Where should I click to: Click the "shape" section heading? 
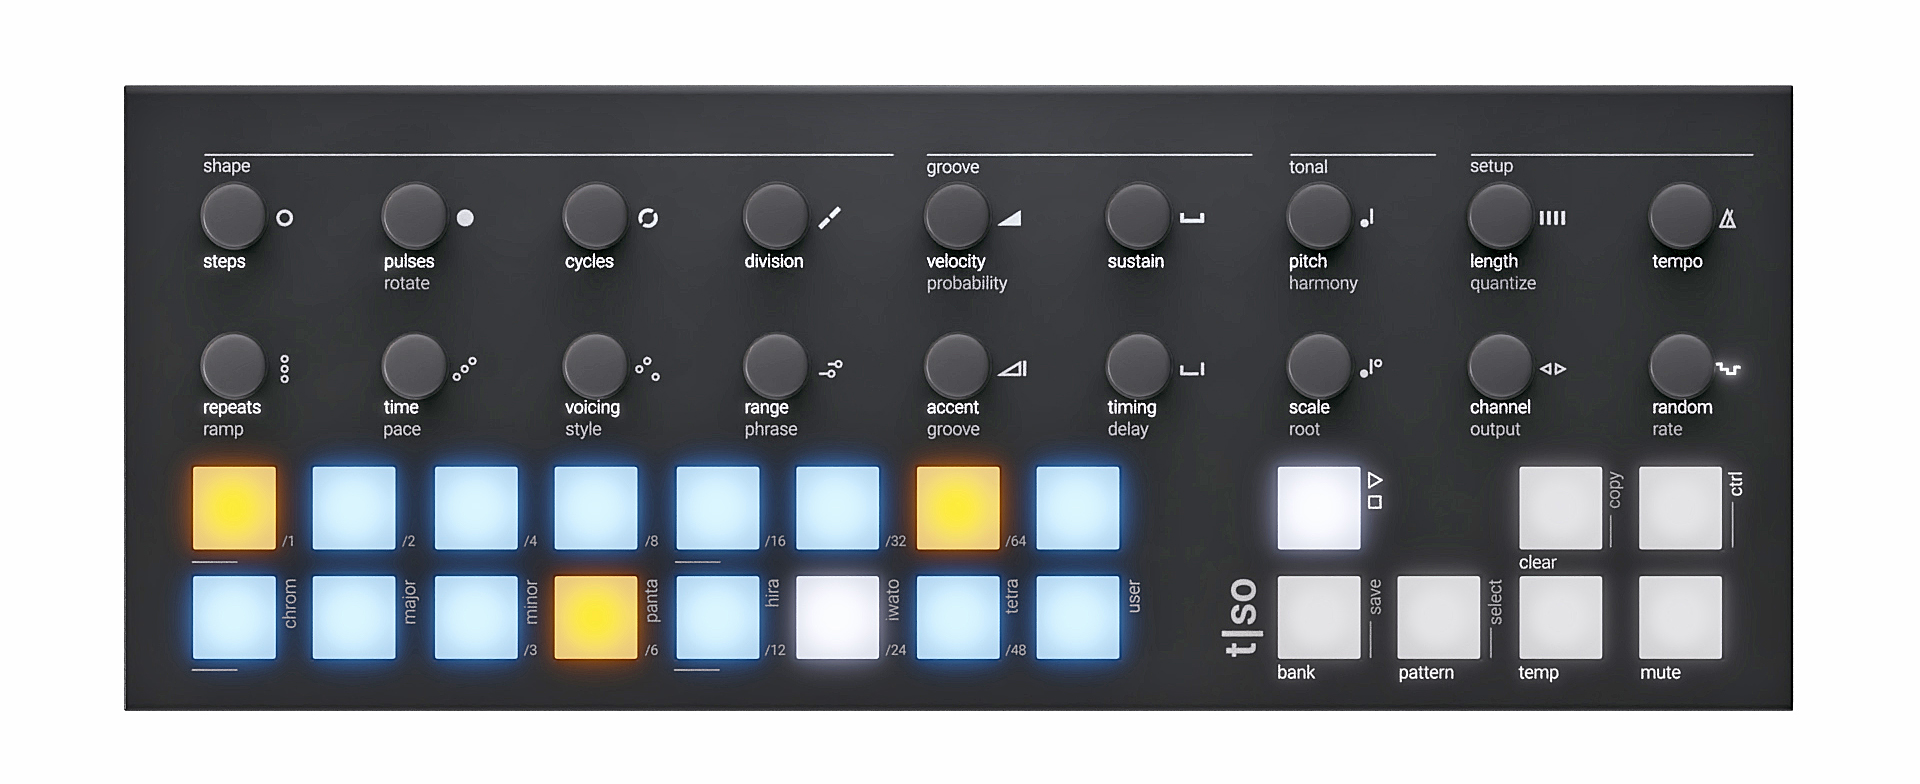226,166
